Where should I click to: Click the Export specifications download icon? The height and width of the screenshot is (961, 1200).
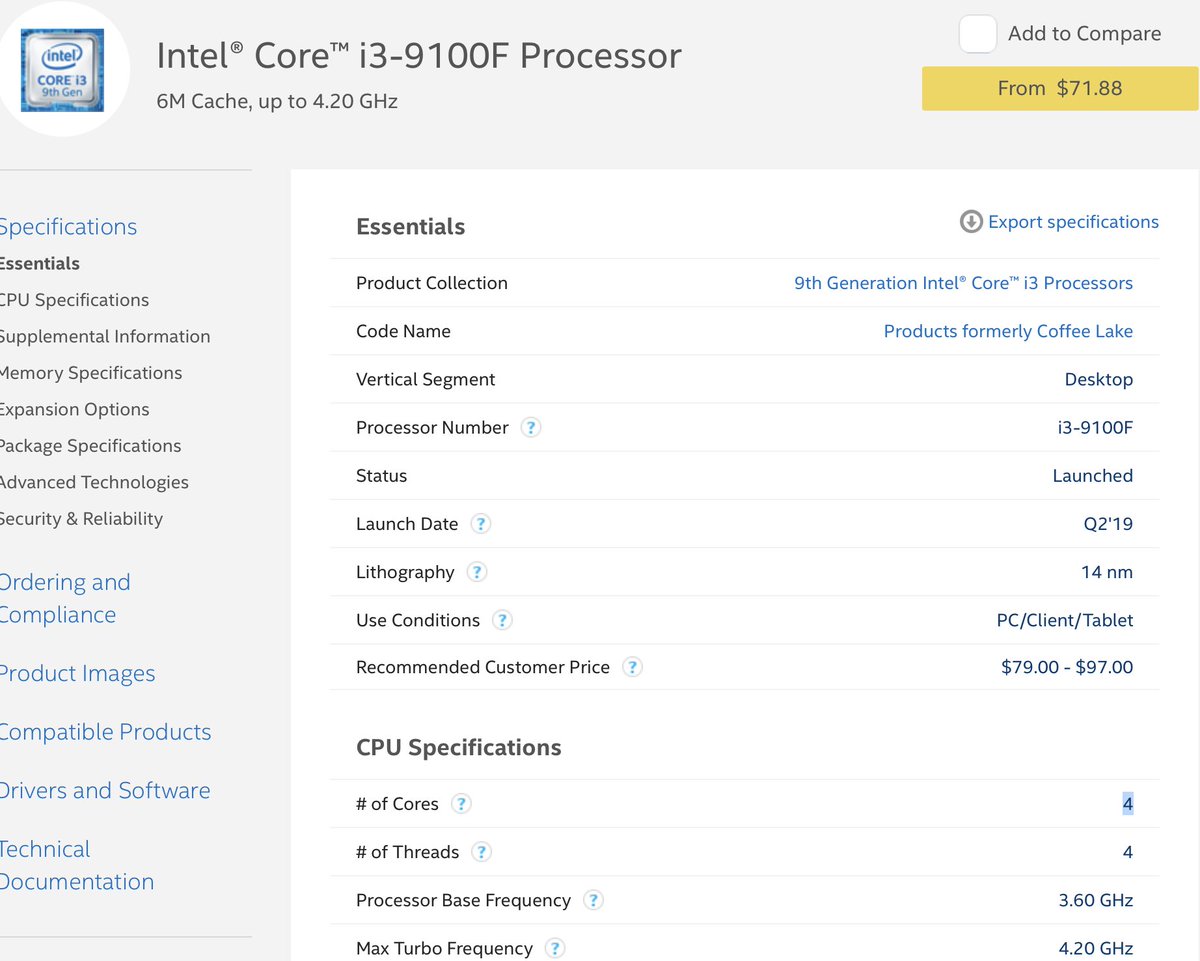click(971, 222)
